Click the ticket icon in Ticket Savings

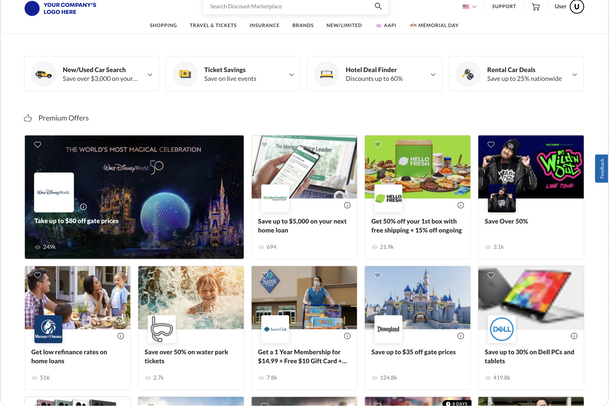tap(185, 74)
